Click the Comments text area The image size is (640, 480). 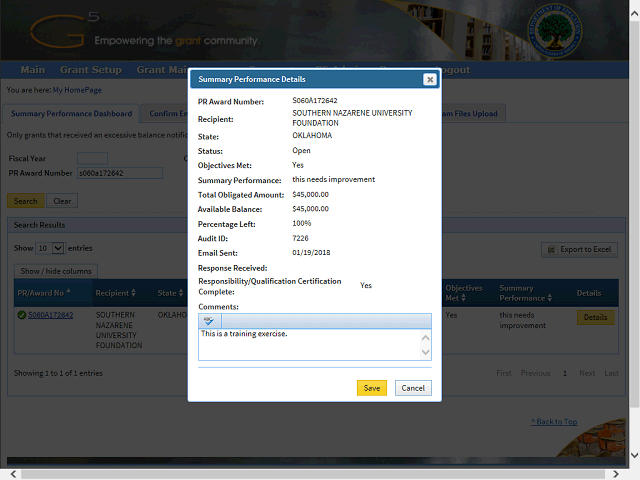pyautogui.click(x=310, y=344)
